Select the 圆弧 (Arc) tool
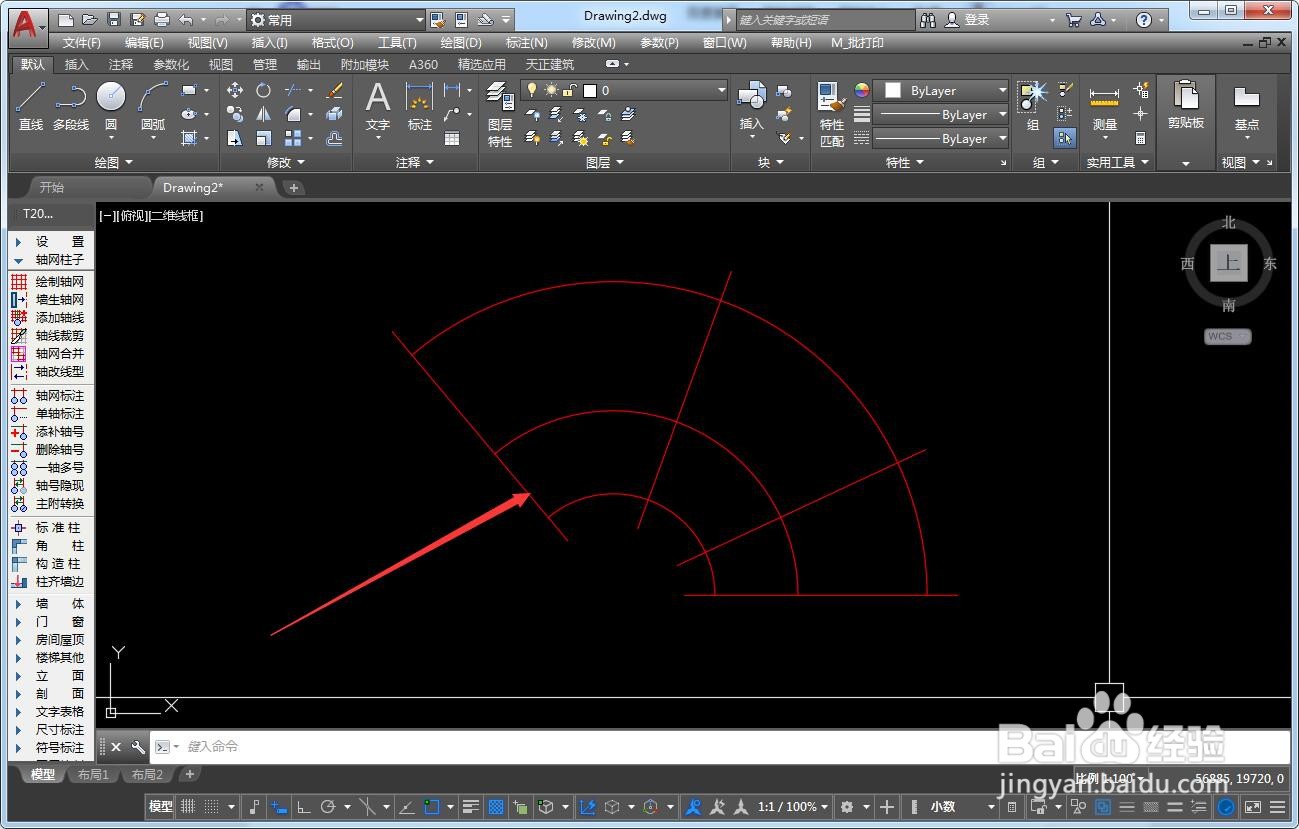Screen dimensions: 1299x829 pos(153,106)
